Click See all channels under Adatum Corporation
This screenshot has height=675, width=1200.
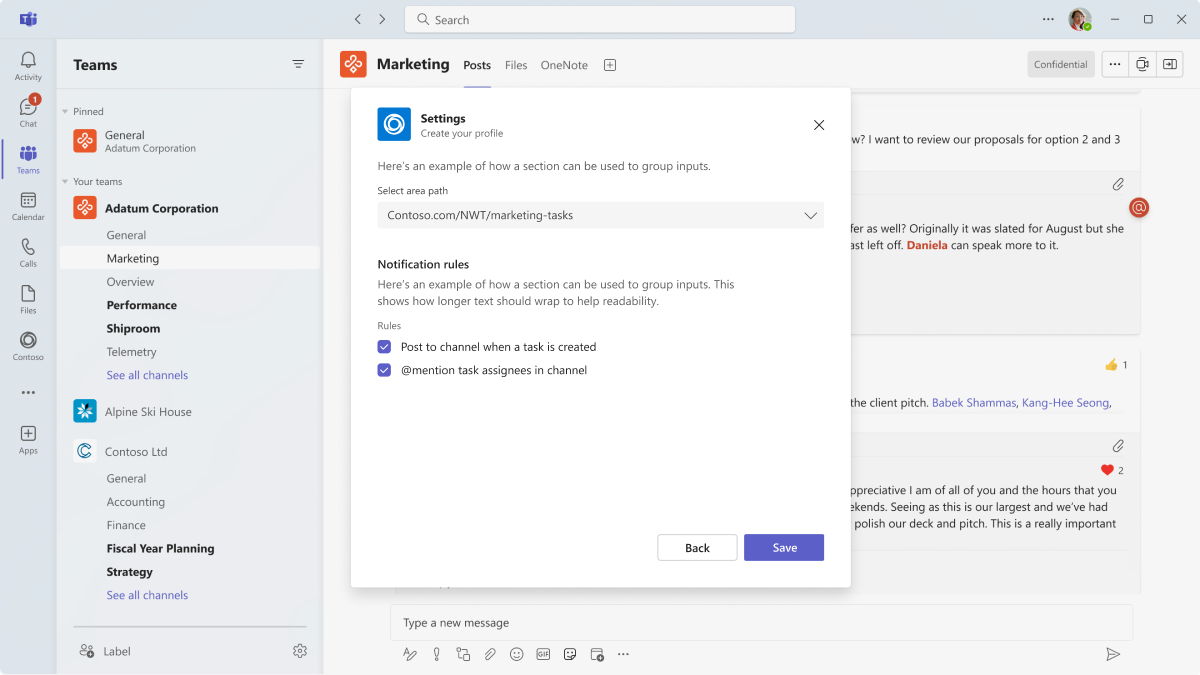[147, 375]
